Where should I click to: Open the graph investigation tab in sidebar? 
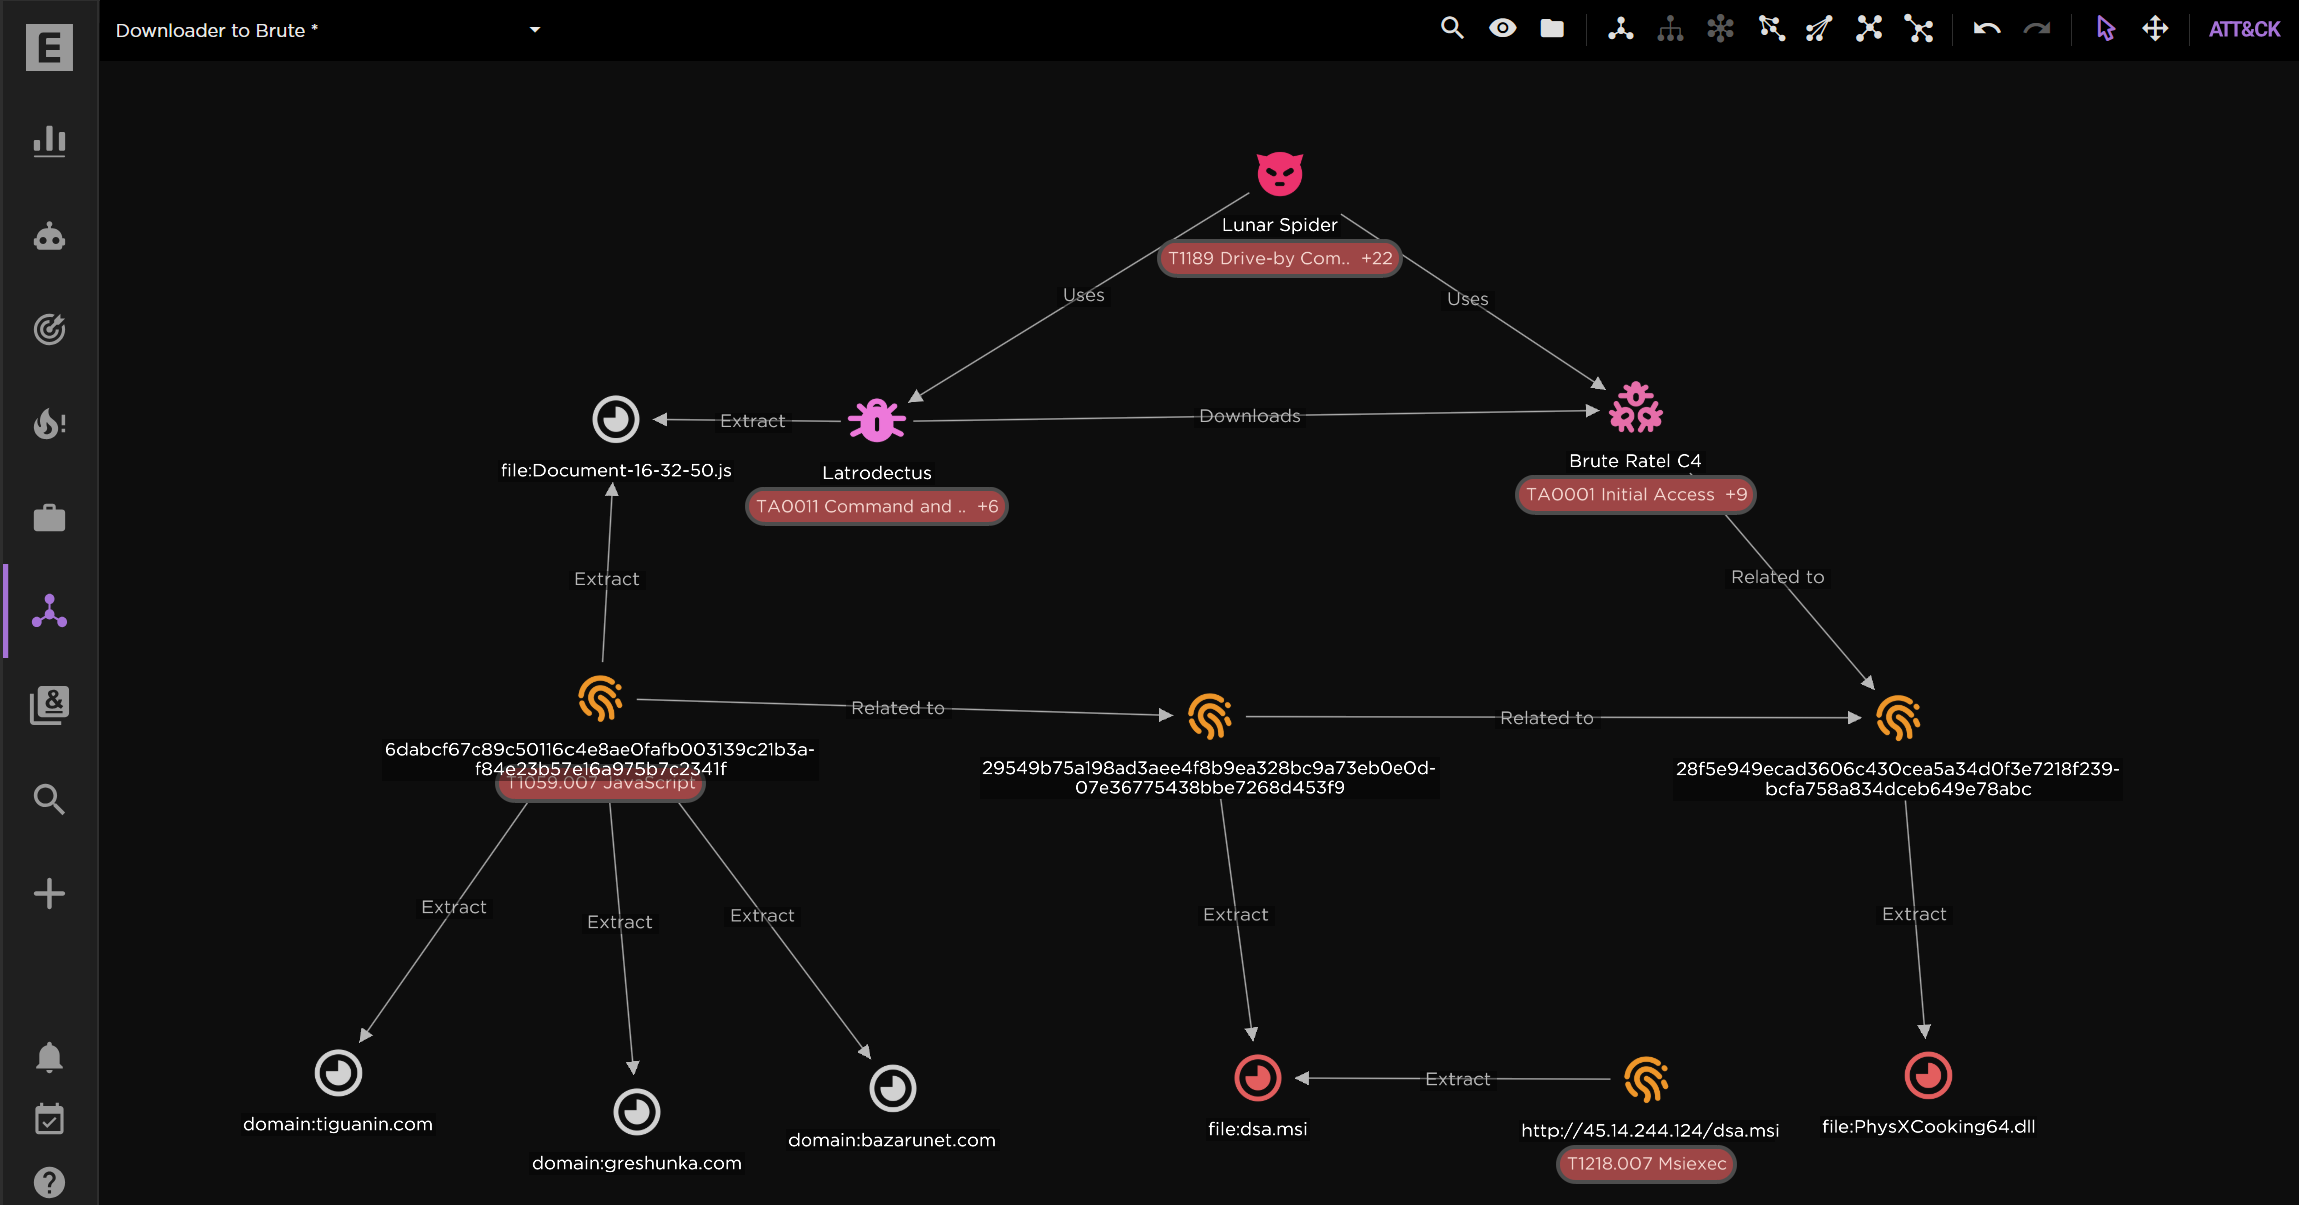pyautogui.click(x=49, y=612)
